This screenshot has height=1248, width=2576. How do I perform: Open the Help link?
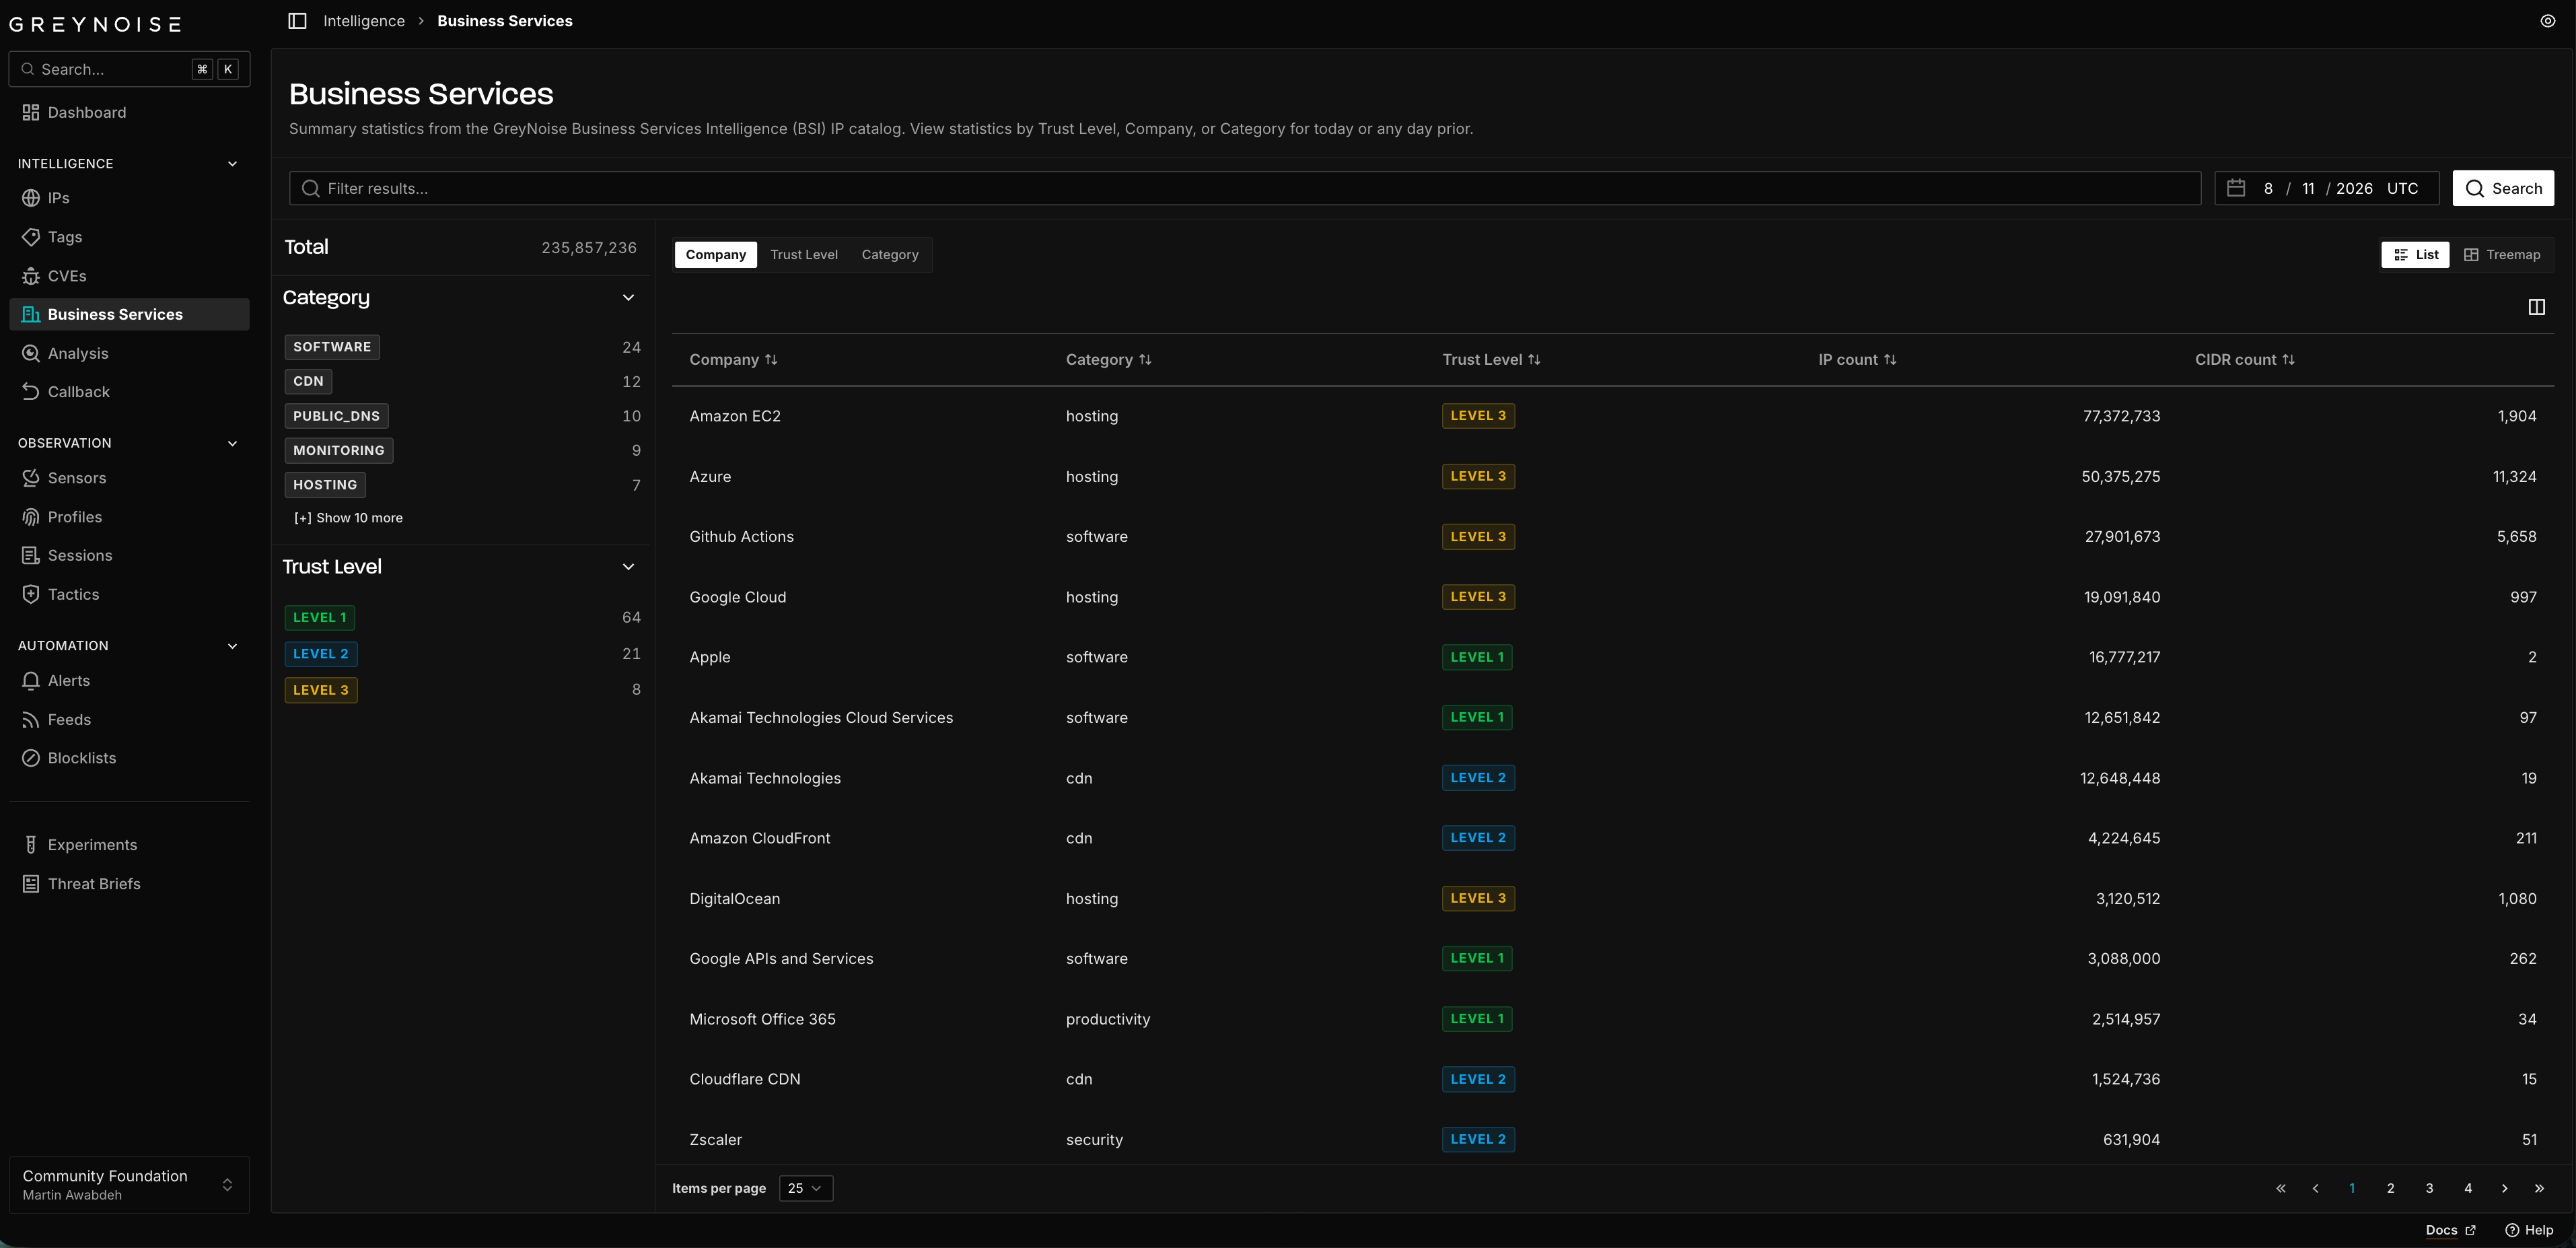pyautogui.click(x=2529, y=1230)
